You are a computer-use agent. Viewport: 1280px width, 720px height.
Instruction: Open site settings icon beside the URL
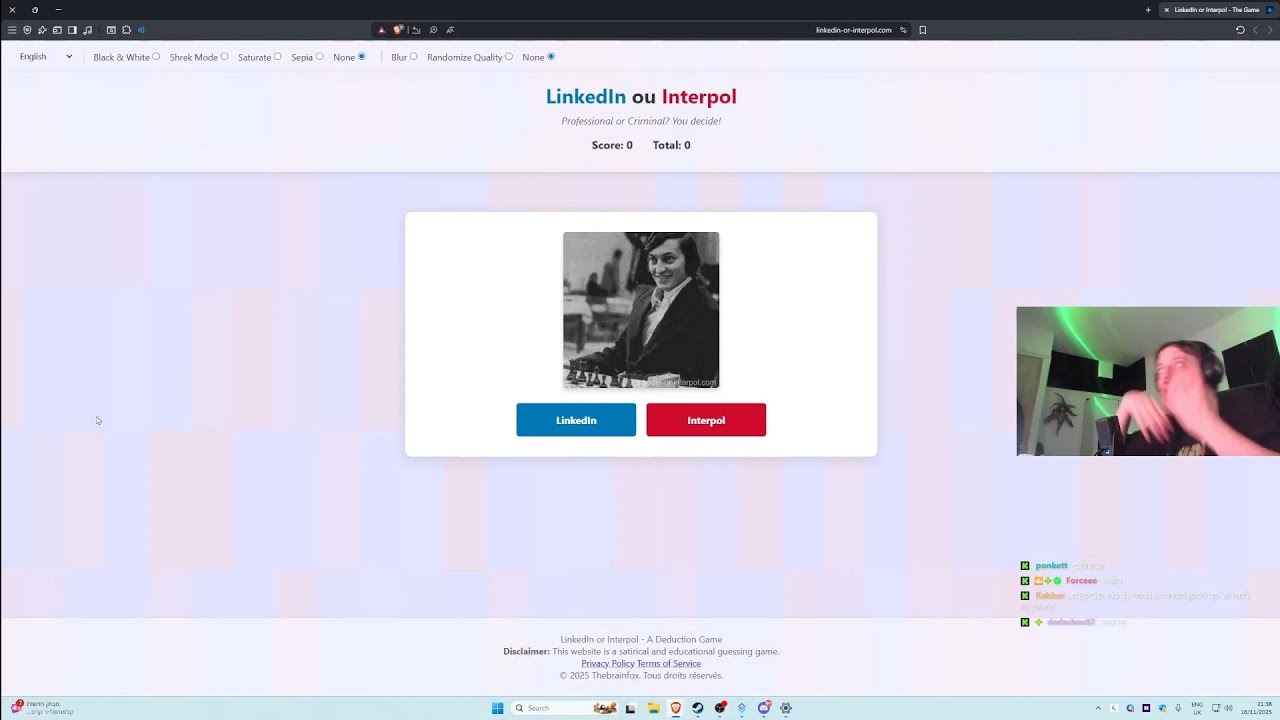pos(903,30)
